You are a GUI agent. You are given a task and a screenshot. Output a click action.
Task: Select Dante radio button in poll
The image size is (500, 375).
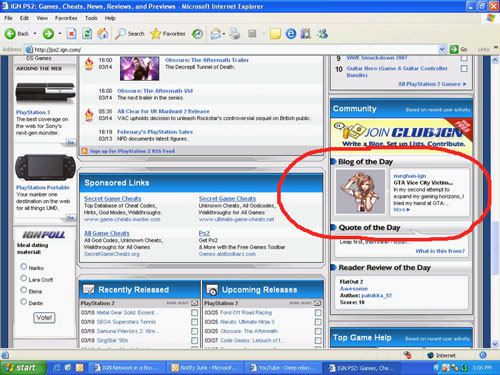pyautogui.click(x=24, y=302)
